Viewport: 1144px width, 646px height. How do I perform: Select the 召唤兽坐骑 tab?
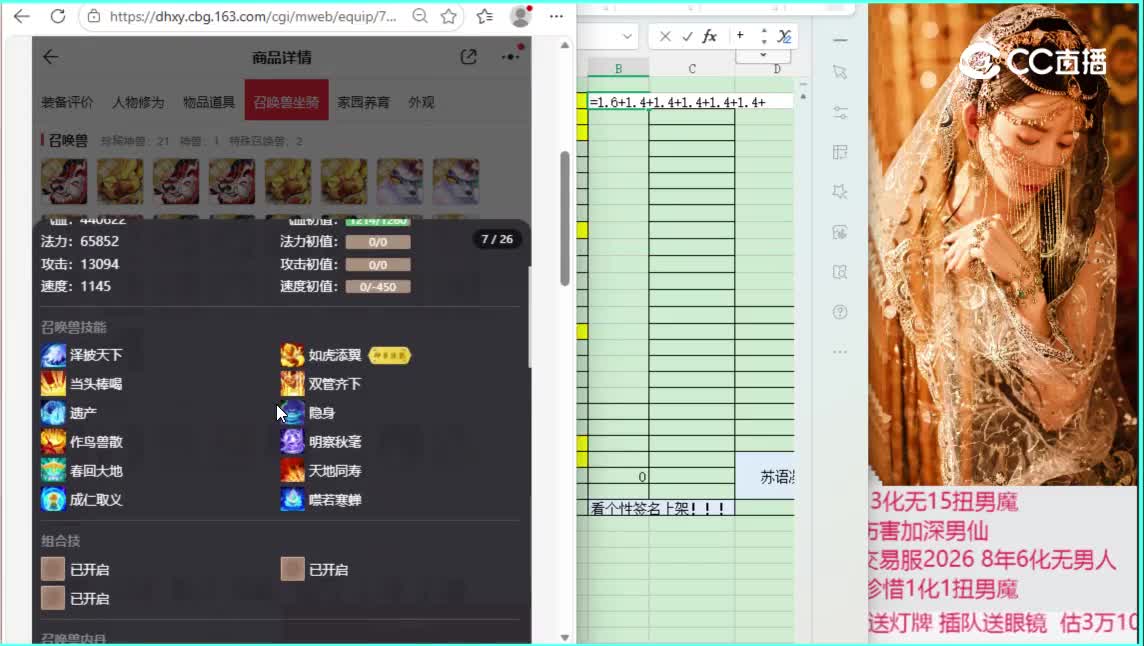click(286, 100)
